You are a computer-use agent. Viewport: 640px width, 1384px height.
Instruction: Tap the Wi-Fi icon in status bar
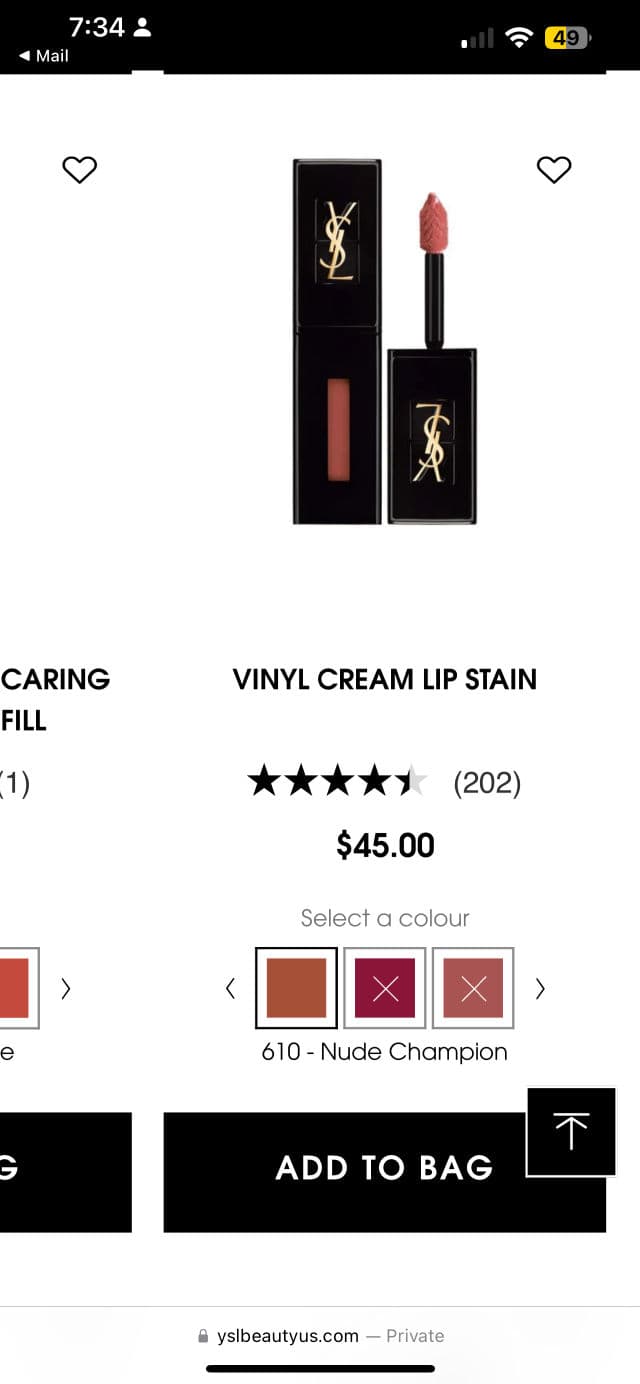pyautogui.click(x=519, y=38)
